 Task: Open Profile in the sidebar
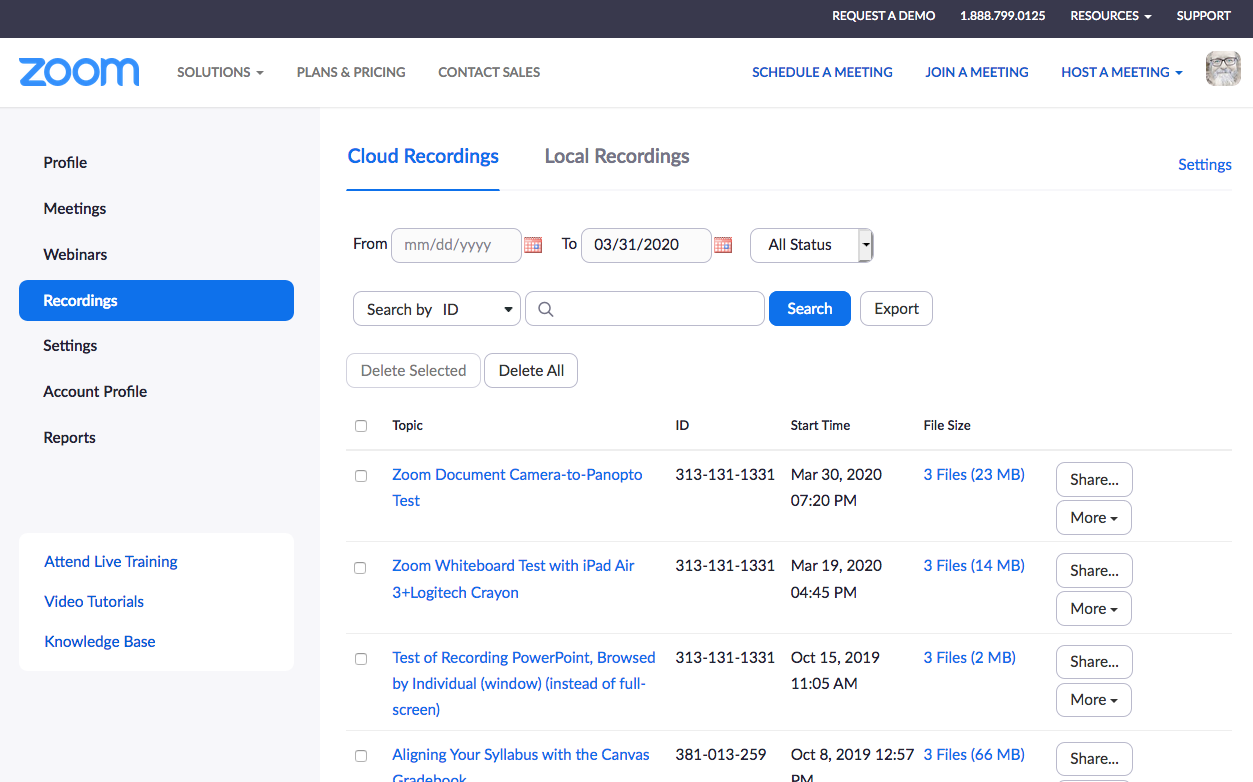point(65,163)
